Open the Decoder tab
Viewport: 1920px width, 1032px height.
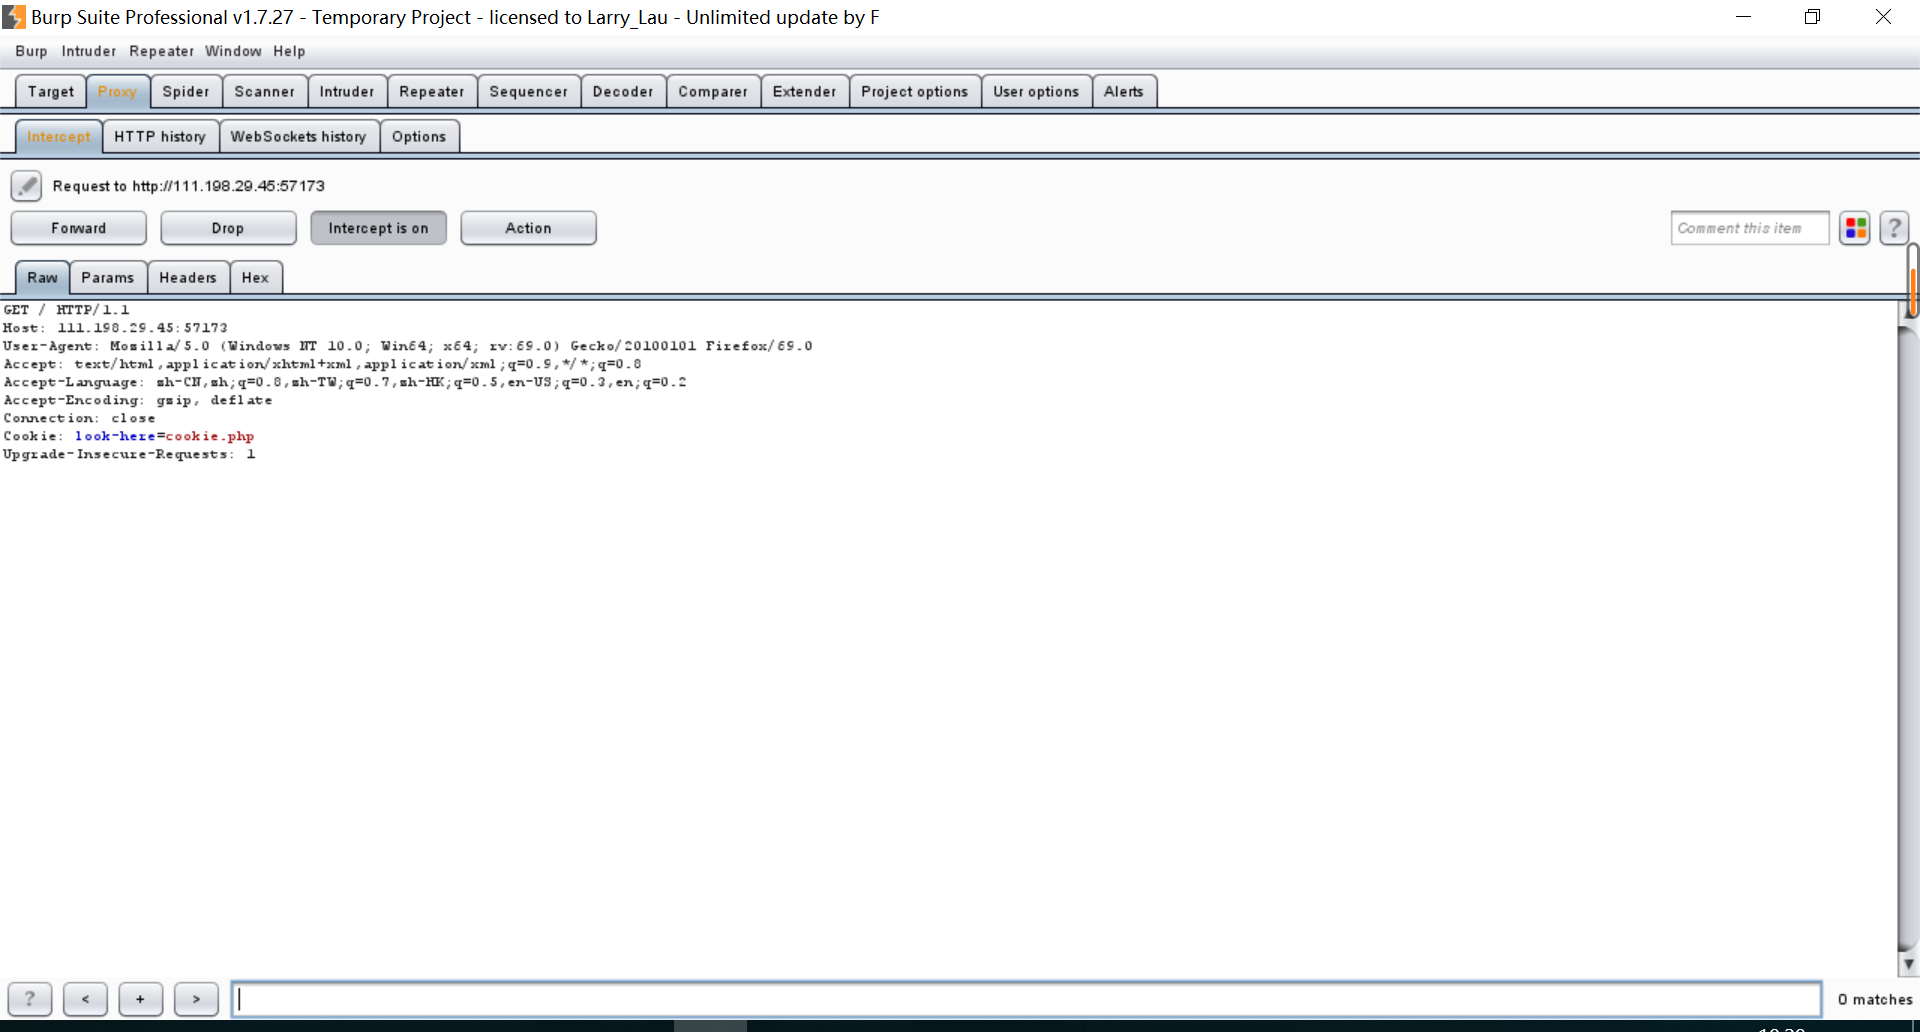pos(623,91)
